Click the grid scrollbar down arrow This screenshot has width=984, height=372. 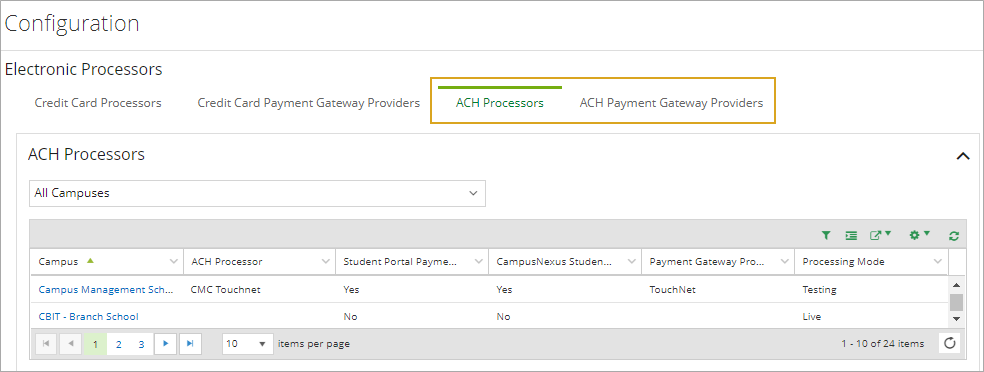click(956, 319)
